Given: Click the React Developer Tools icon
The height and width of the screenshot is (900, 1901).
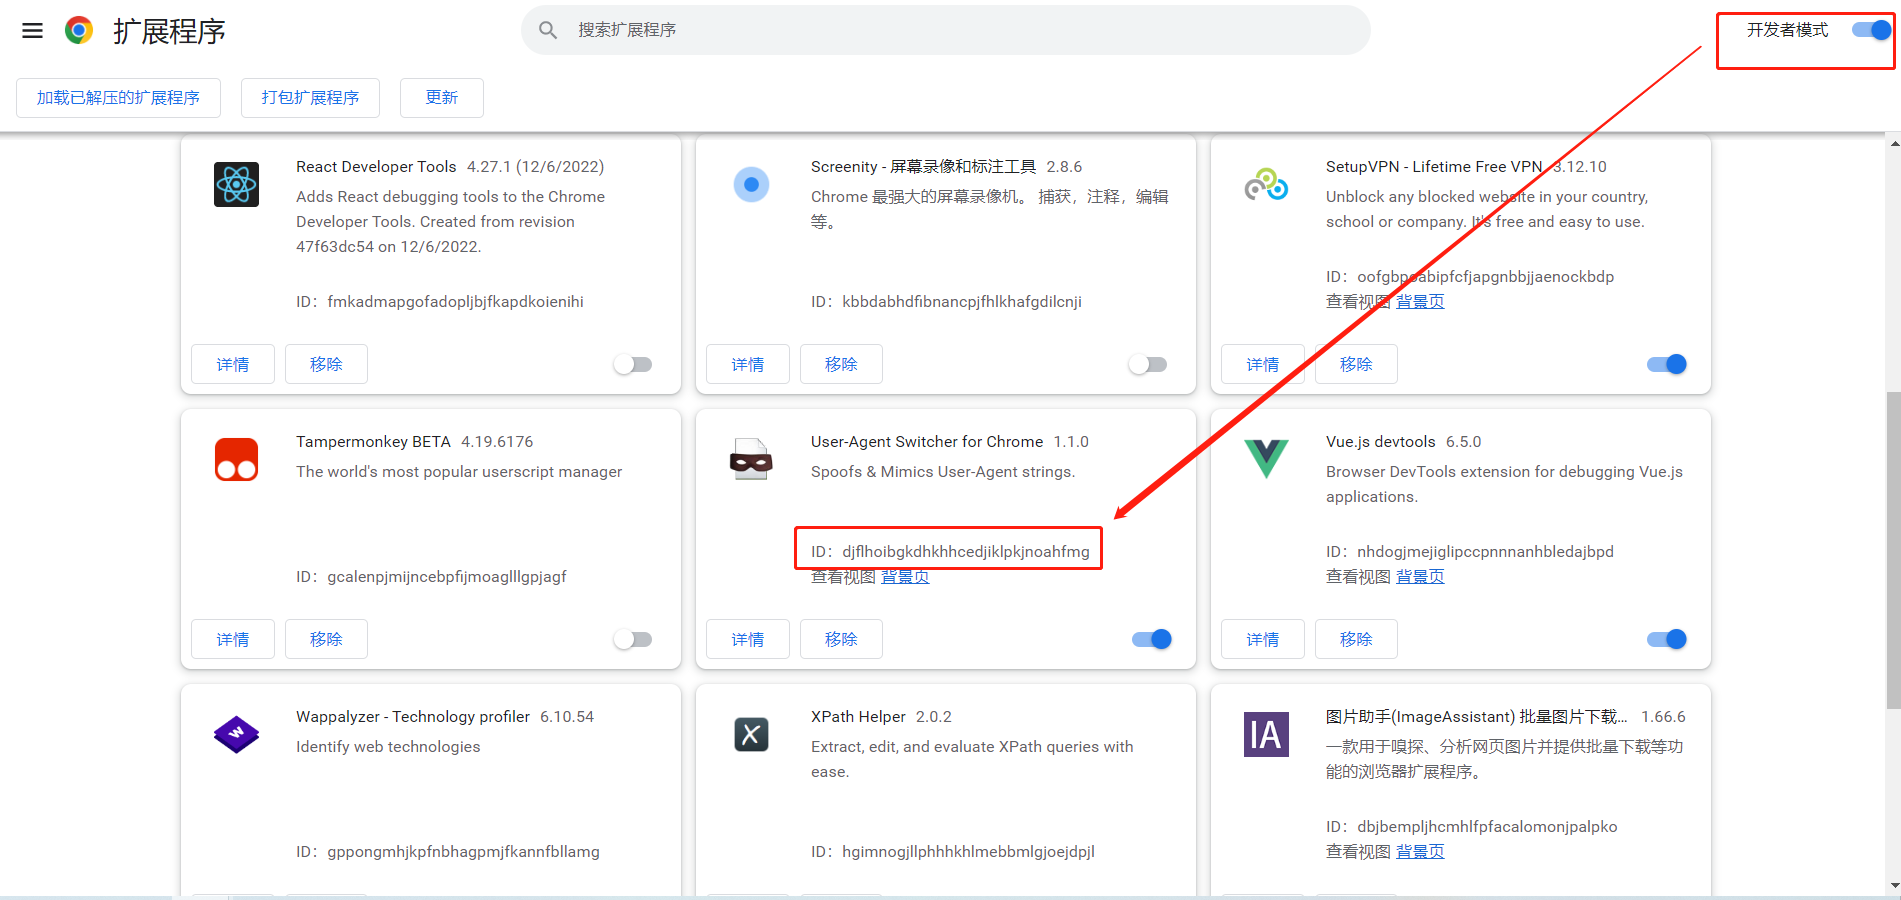Looking at the screenshot, I should pyautogui.click(x=237, y=184).
